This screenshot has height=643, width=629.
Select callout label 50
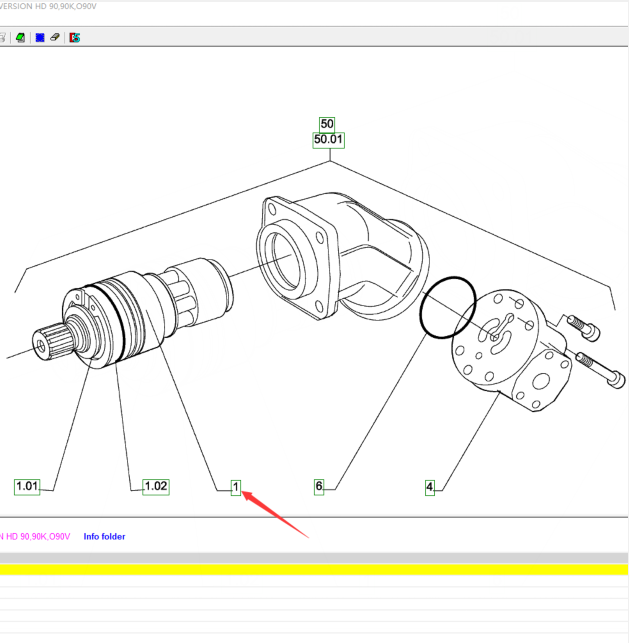[x=327, y=124]
